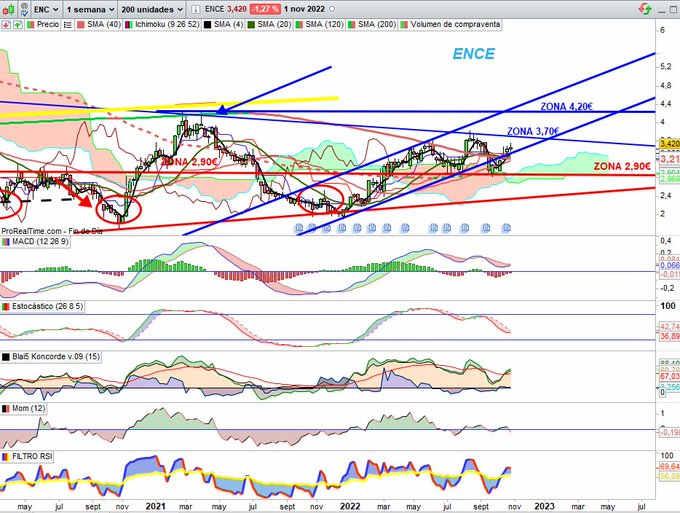Screen dimensions: 680x513
Task: Click the small circle status indicator after date
Action: 332,9
